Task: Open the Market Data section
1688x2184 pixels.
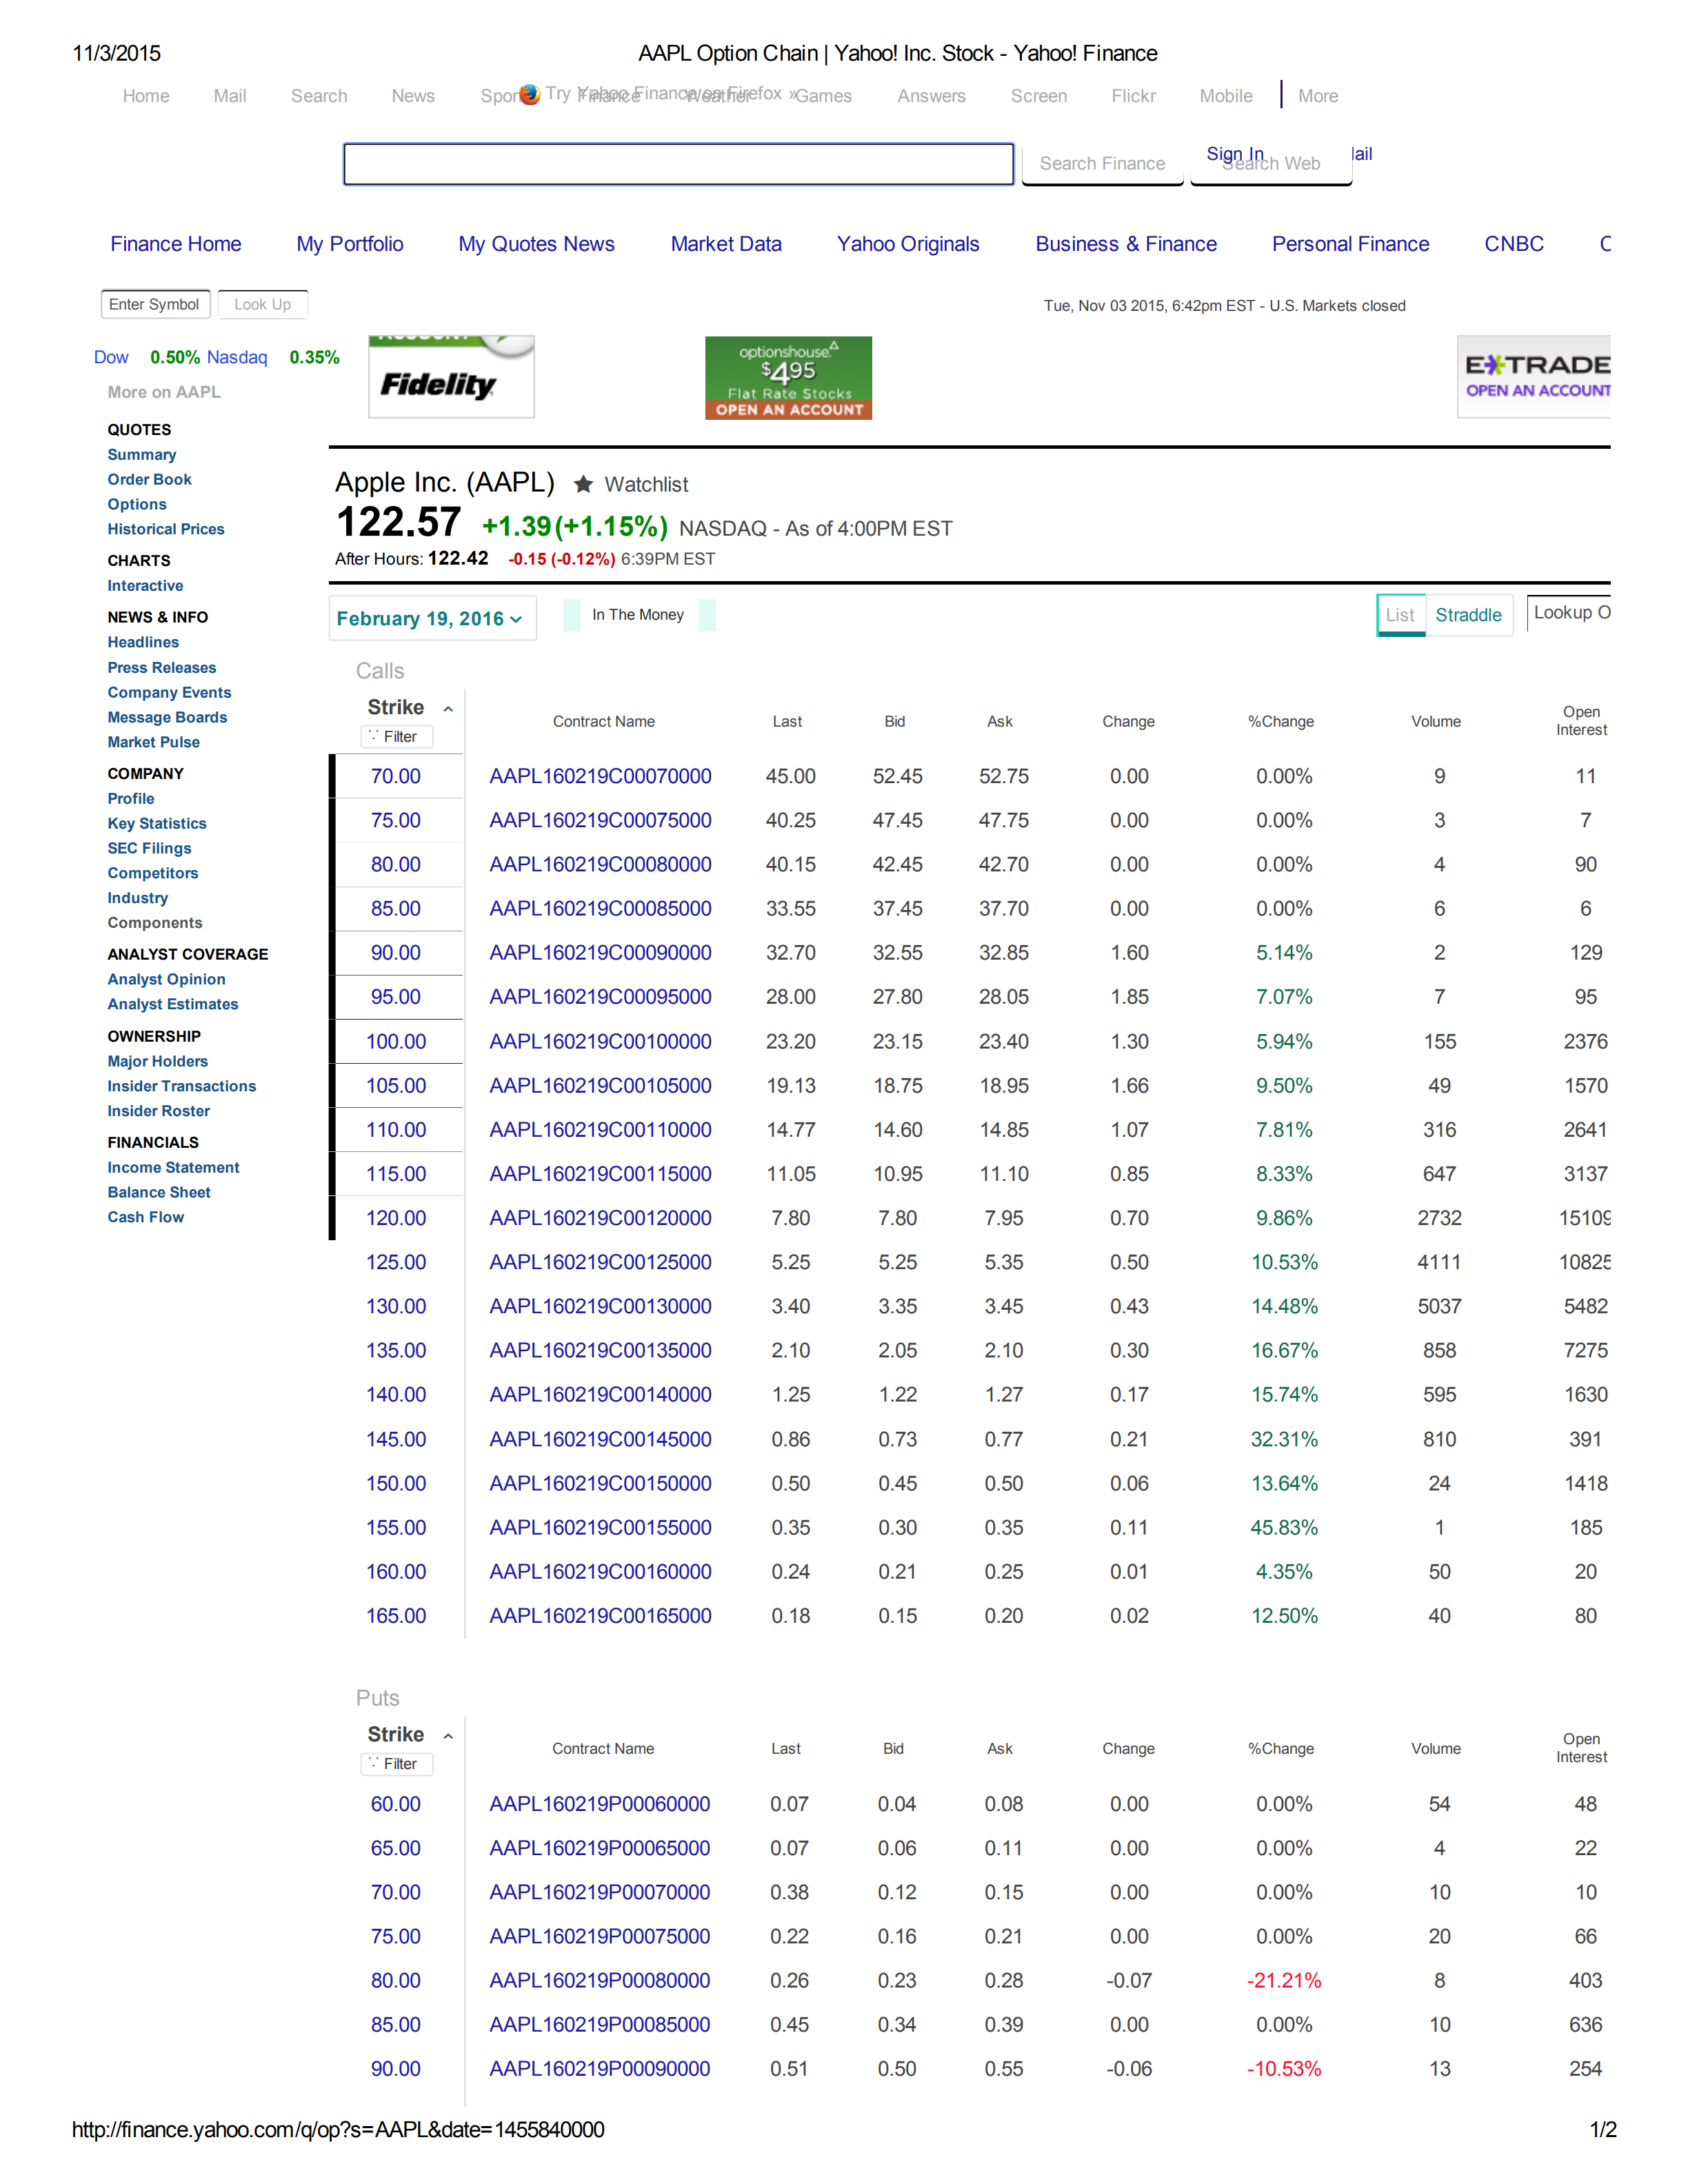Action: tap(727, 243)
